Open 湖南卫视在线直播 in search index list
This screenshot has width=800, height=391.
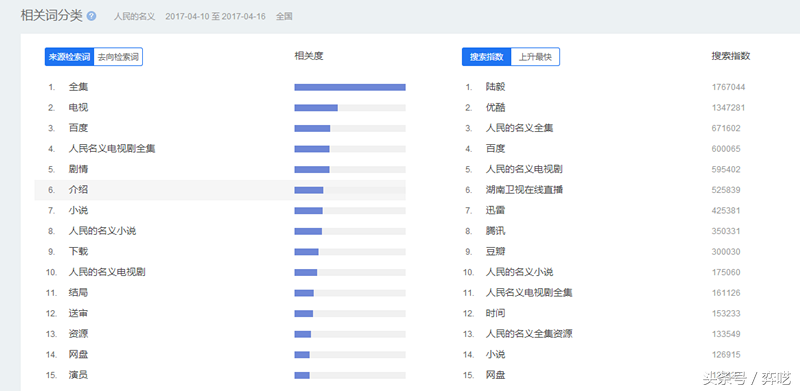524,190
